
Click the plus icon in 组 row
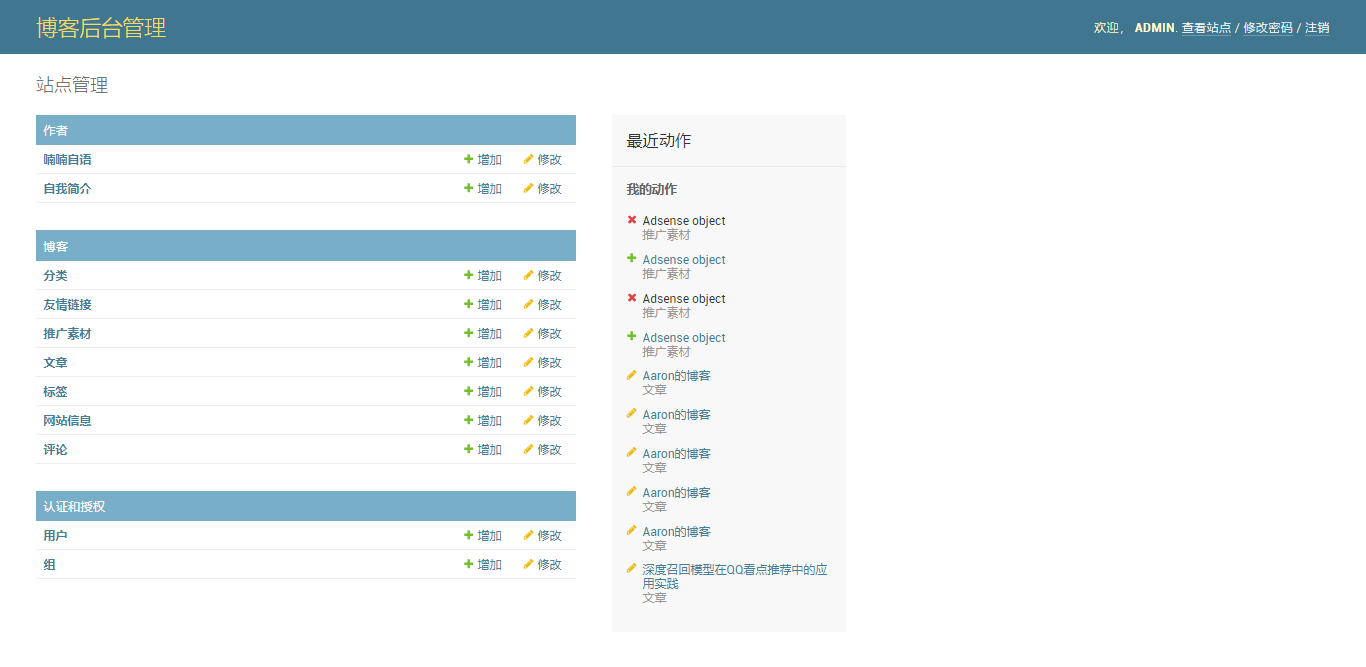click(x=468, y=564)
